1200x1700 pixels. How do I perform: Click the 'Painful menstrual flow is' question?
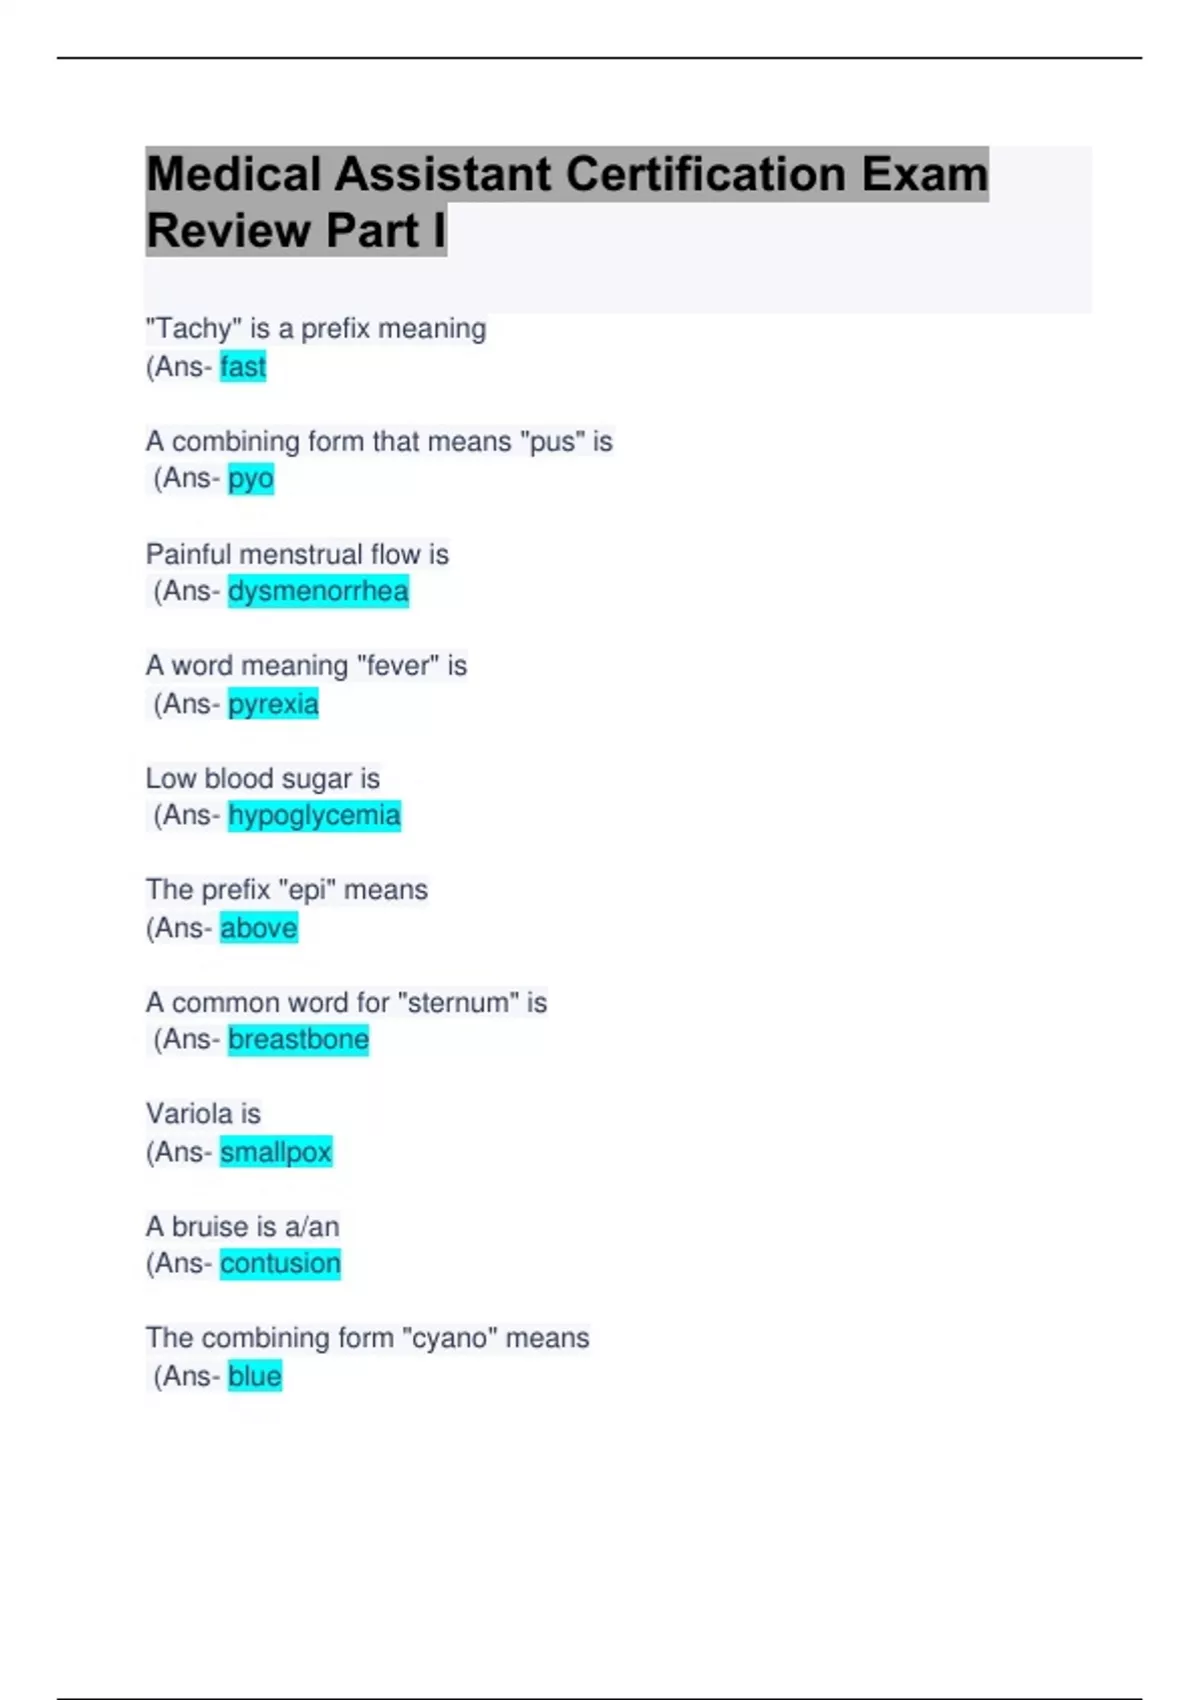pyautogui.click(x=297, y=554)
